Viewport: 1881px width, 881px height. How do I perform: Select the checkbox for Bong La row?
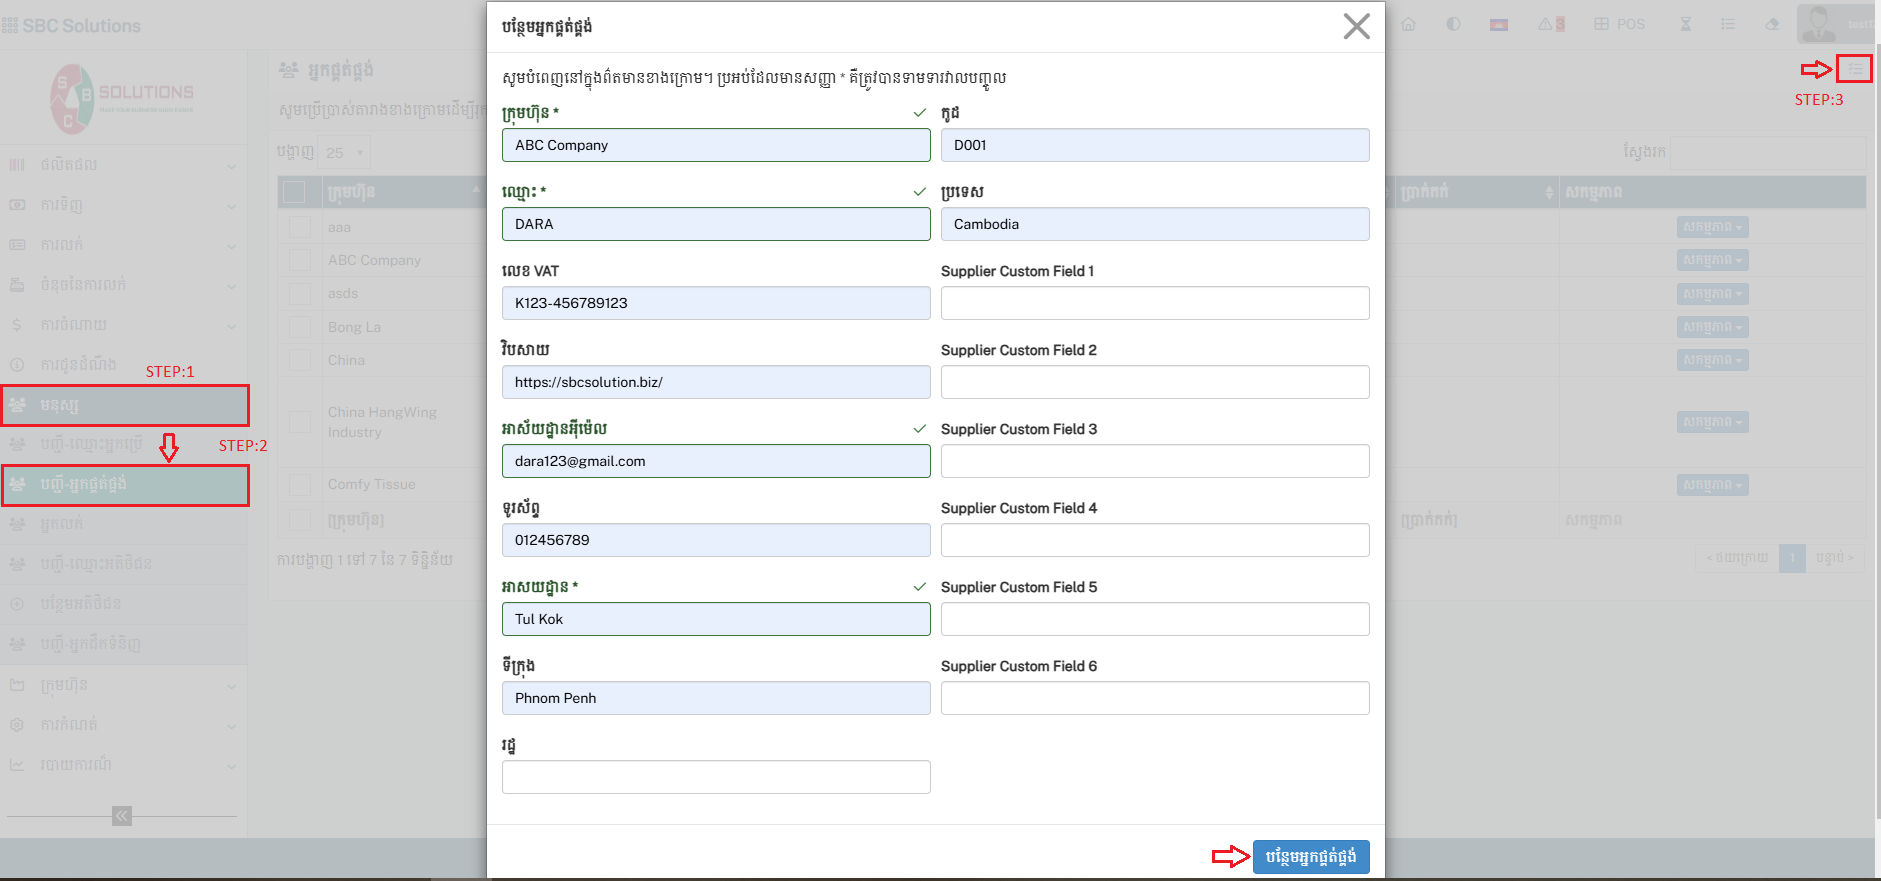299,327
